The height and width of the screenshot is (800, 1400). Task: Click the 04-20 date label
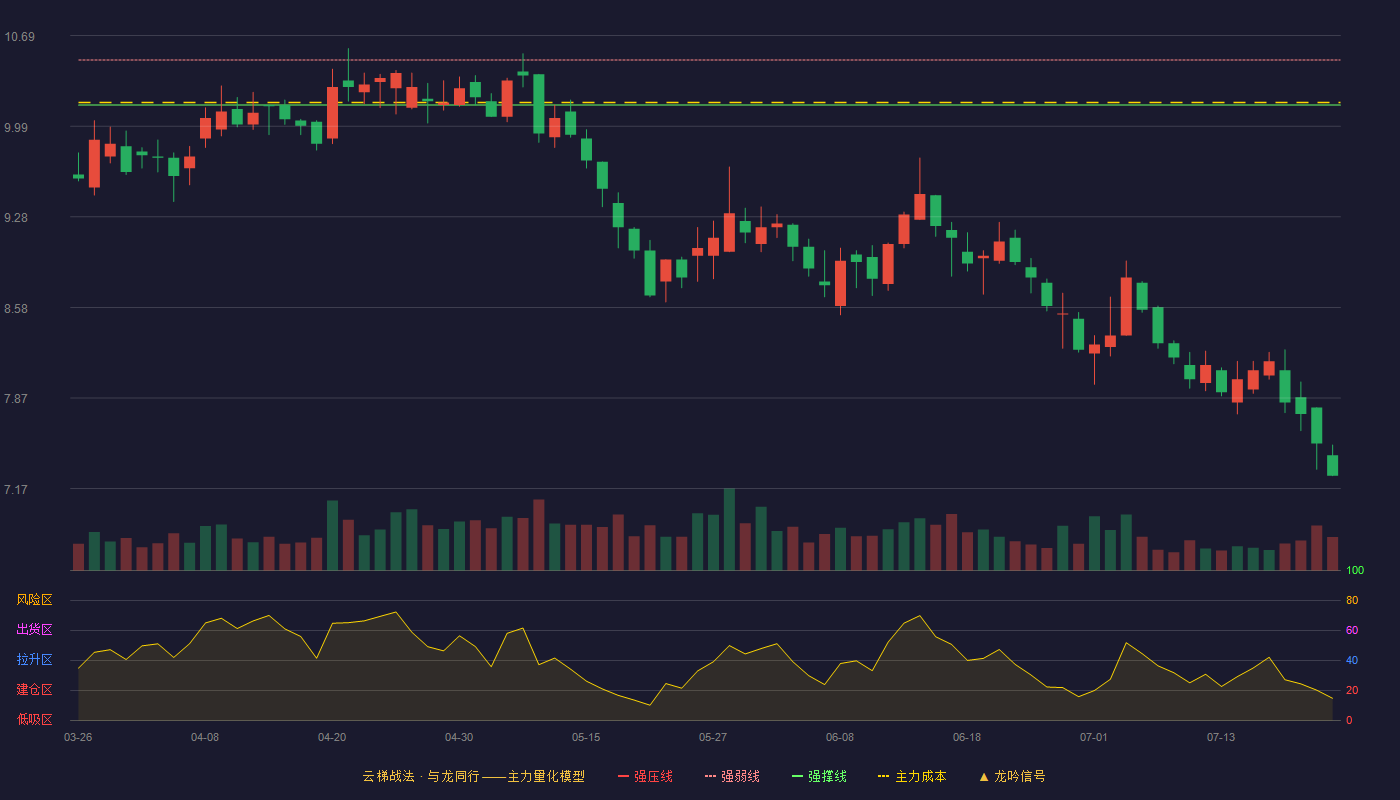coord(332,737)
